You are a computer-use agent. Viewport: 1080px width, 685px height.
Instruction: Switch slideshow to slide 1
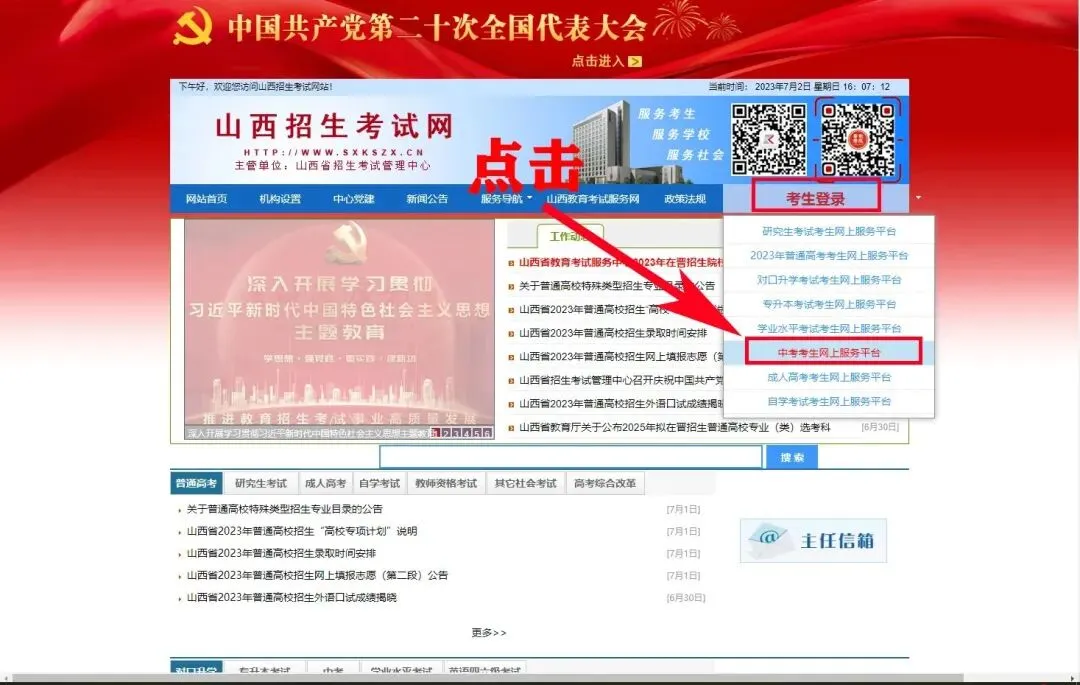click(437, 433)
